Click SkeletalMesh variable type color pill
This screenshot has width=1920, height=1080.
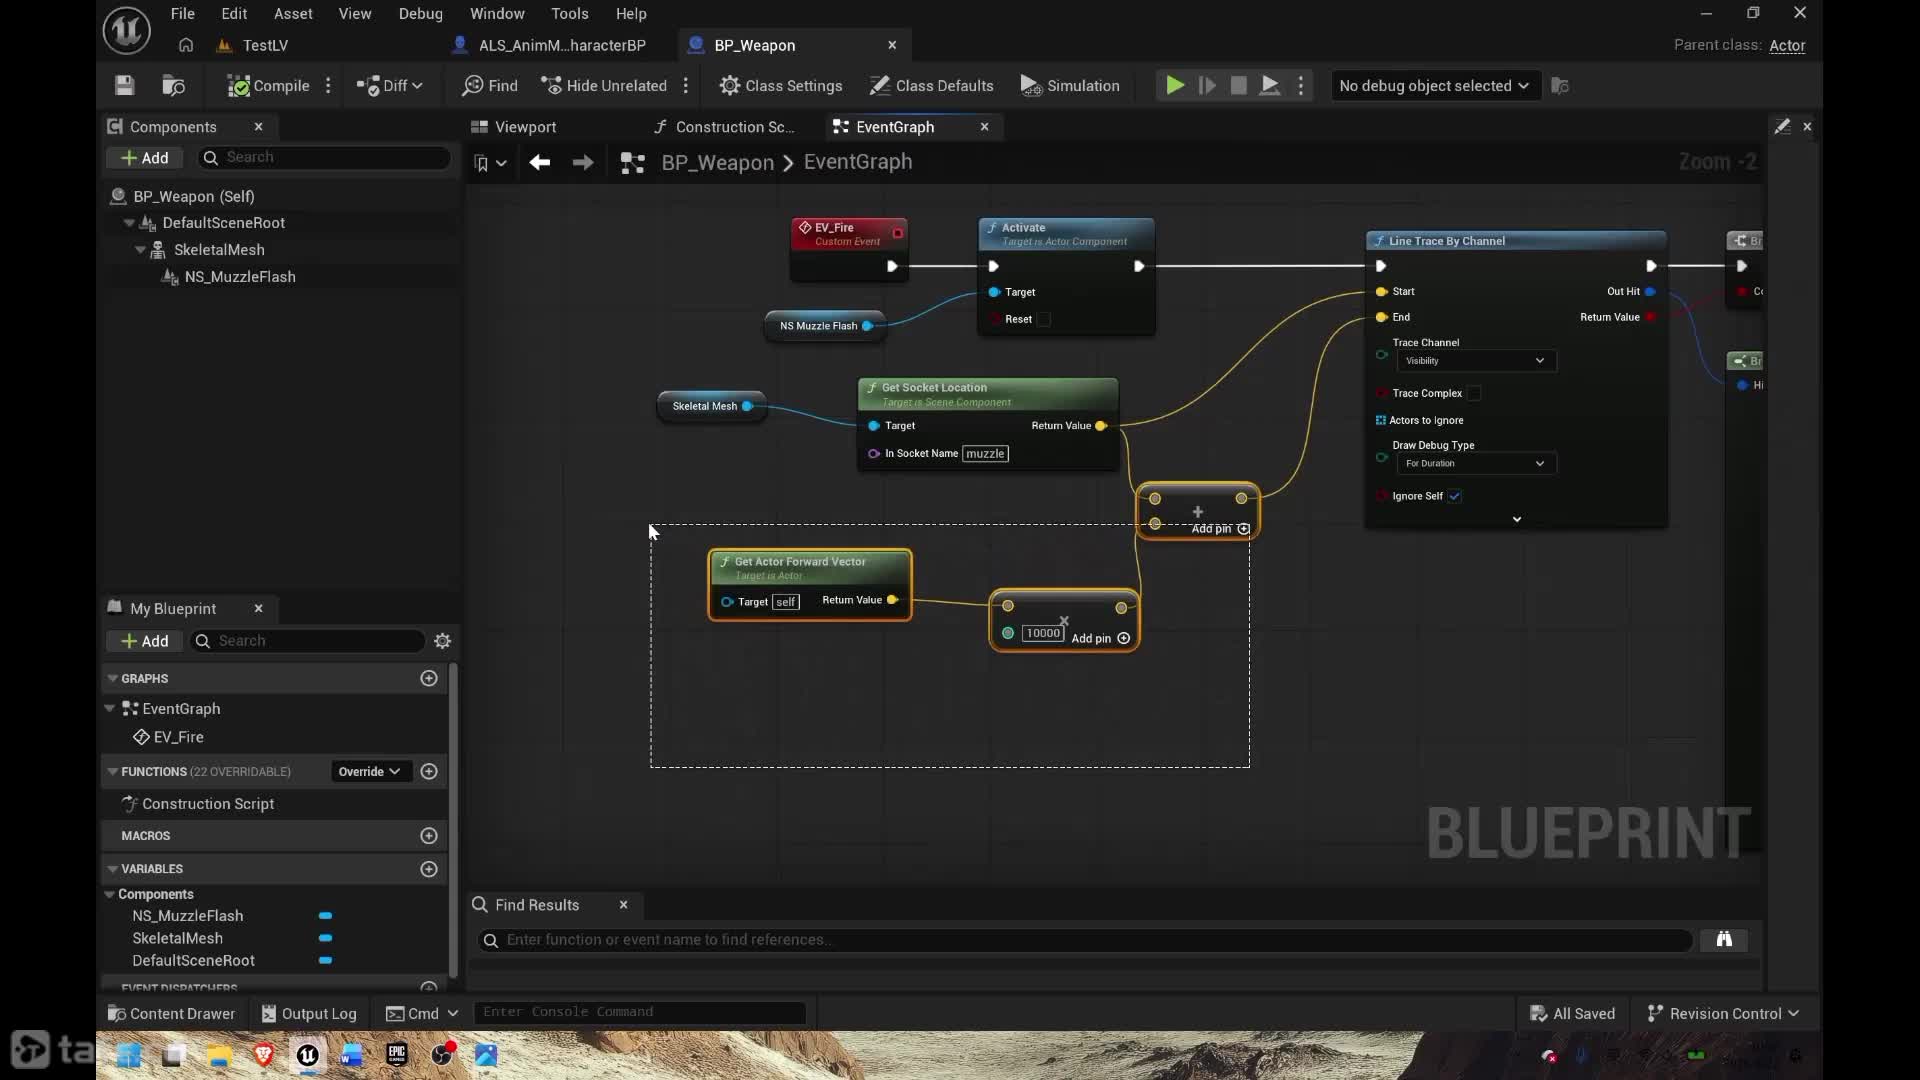[325, 938]
